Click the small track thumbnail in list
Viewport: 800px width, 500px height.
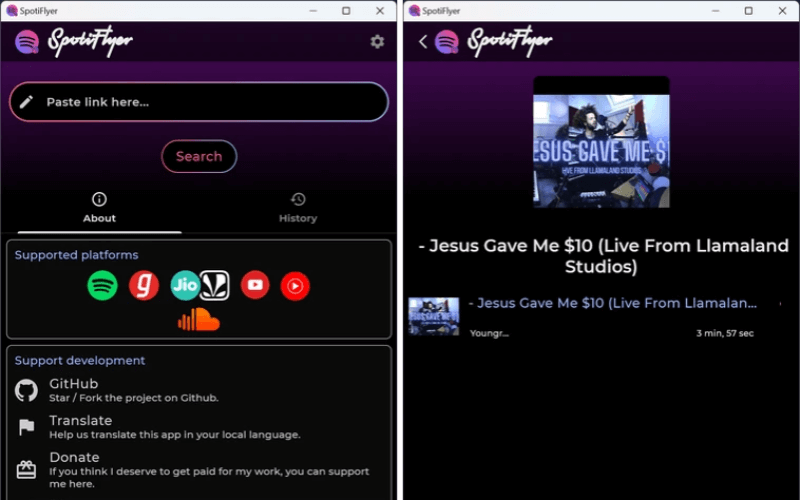tap(434, 316)
